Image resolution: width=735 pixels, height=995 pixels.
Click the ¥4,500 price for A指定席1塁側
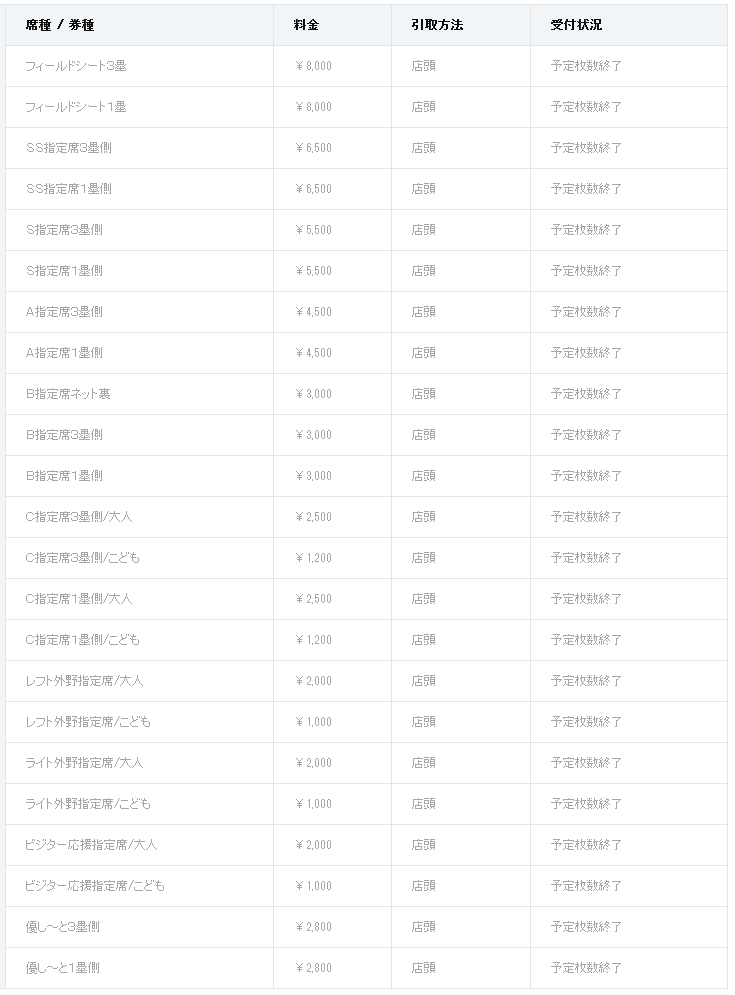coord(313,353)
